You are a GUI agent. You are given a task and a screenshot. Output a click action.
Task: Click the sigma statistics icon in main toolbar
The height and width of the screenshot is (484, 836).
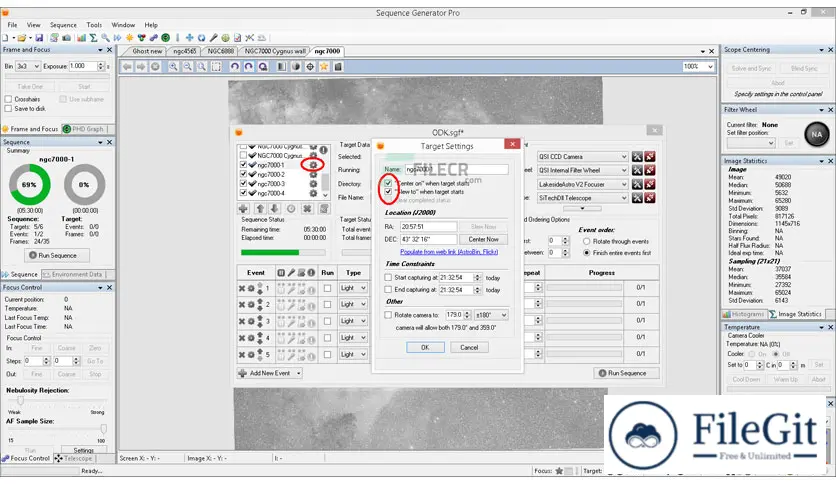93,38
